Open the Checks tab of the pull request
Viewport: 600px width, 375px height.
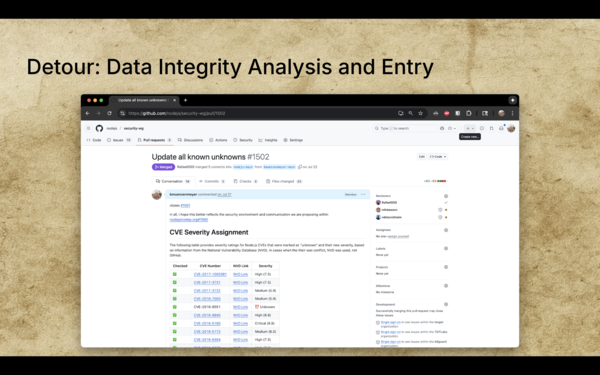pos(245,181)
